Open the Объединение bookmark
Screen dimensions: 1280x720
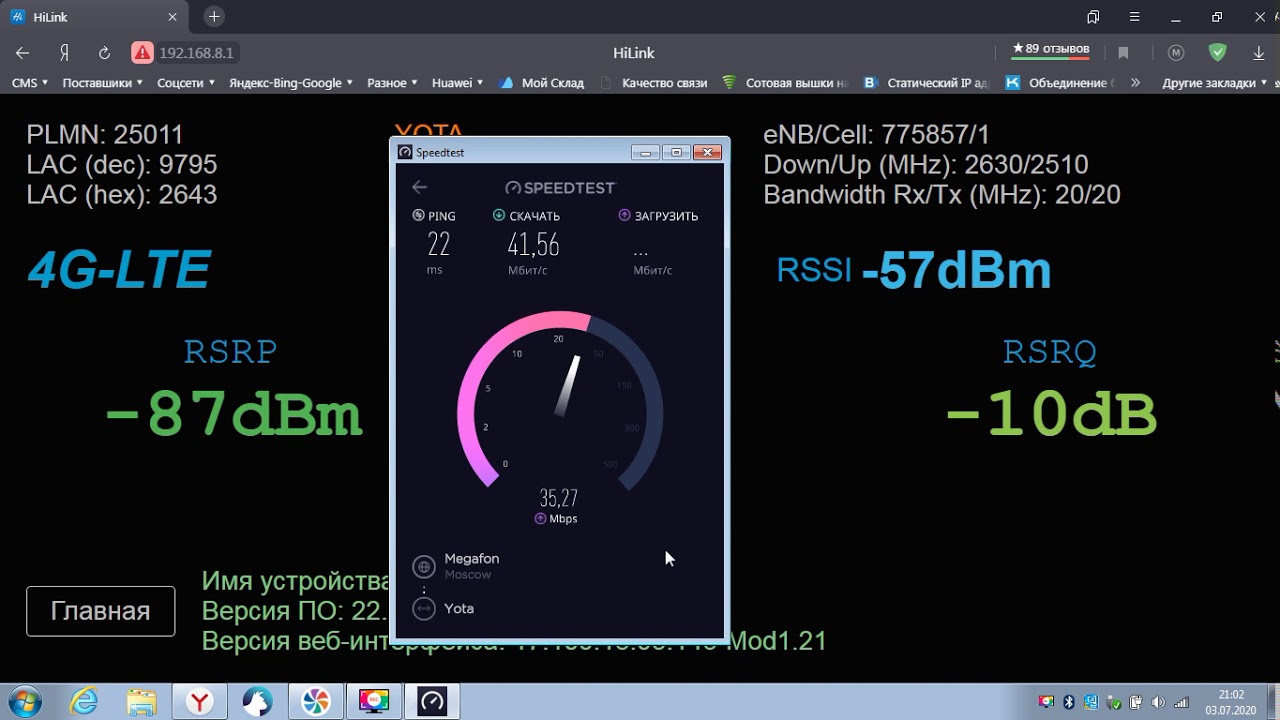1061,83
